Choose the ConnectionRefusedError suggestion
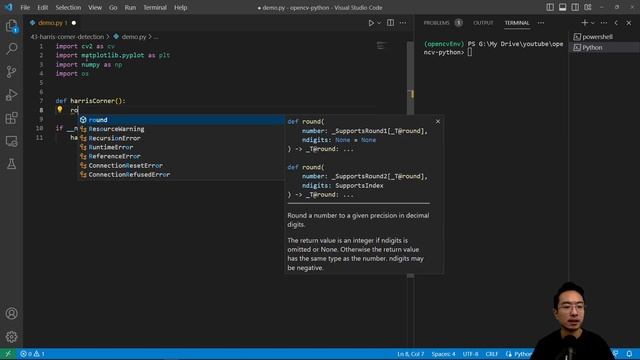Screen dimensions: 640x360 click(182, 174)
